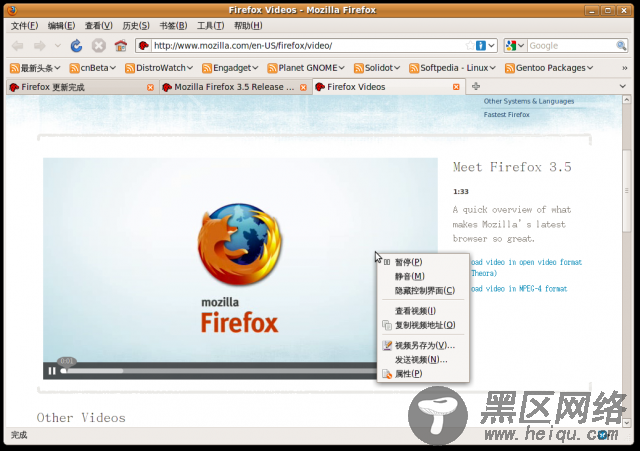
Task: Open the Google search engine selector
Action: tap(515, 46)
